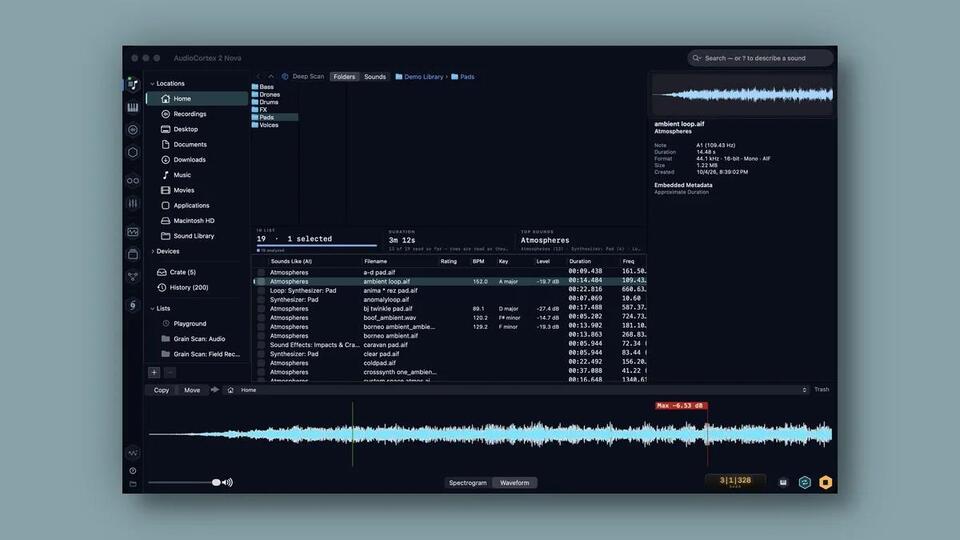Screen dimensions: 960x540
Task: Tick checkbox for bj twinkle pad.aif
Action: pos(261,309)
